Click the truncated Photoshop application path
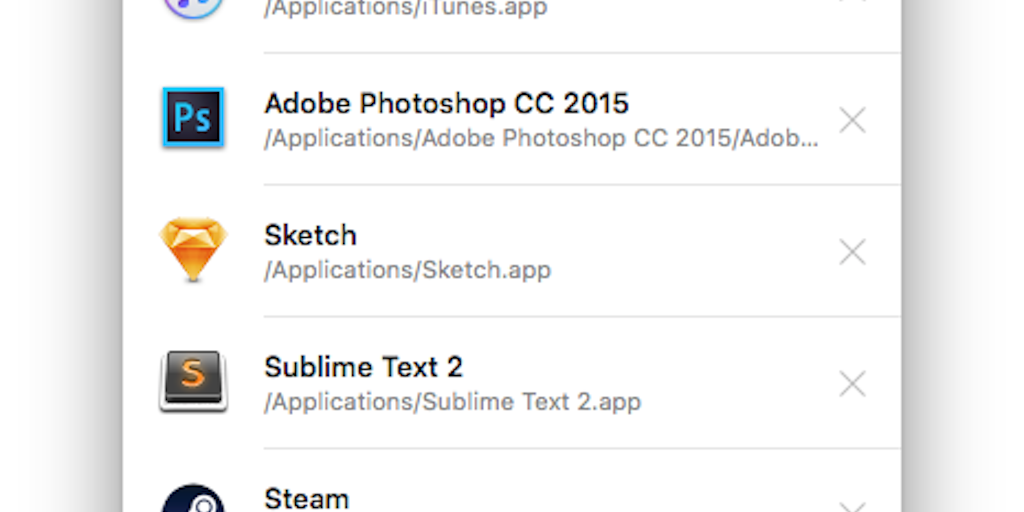The height and width of the screenshot is (512, 1024). 541,138
